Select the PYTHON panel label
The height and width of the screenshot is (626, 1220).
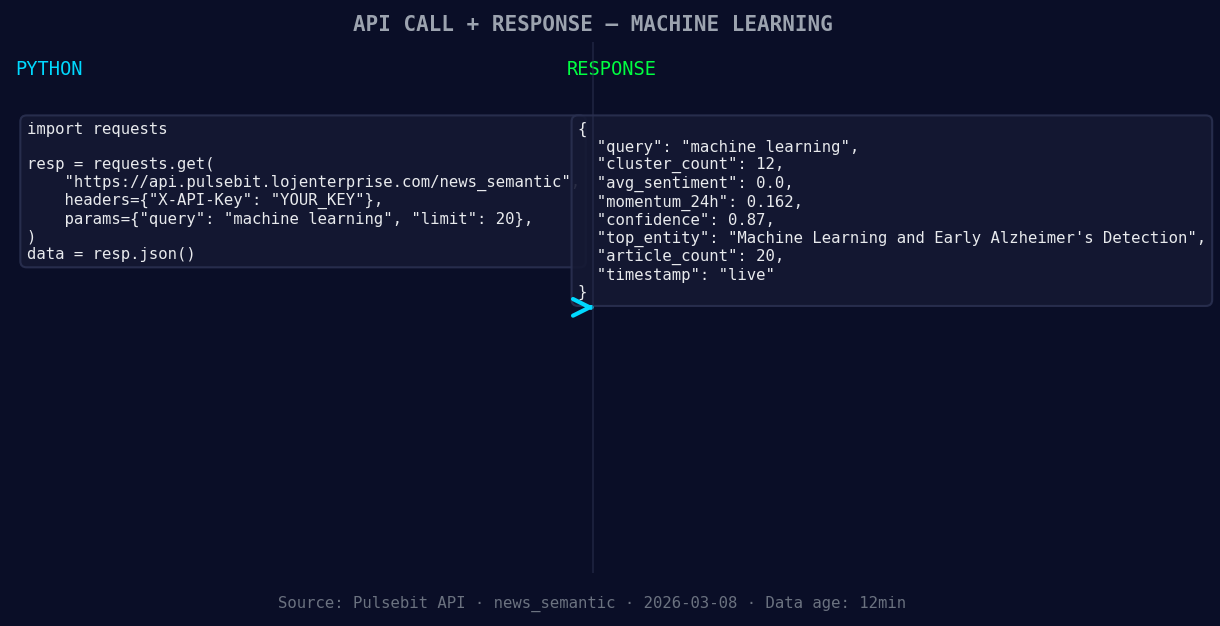coord(49,68)
